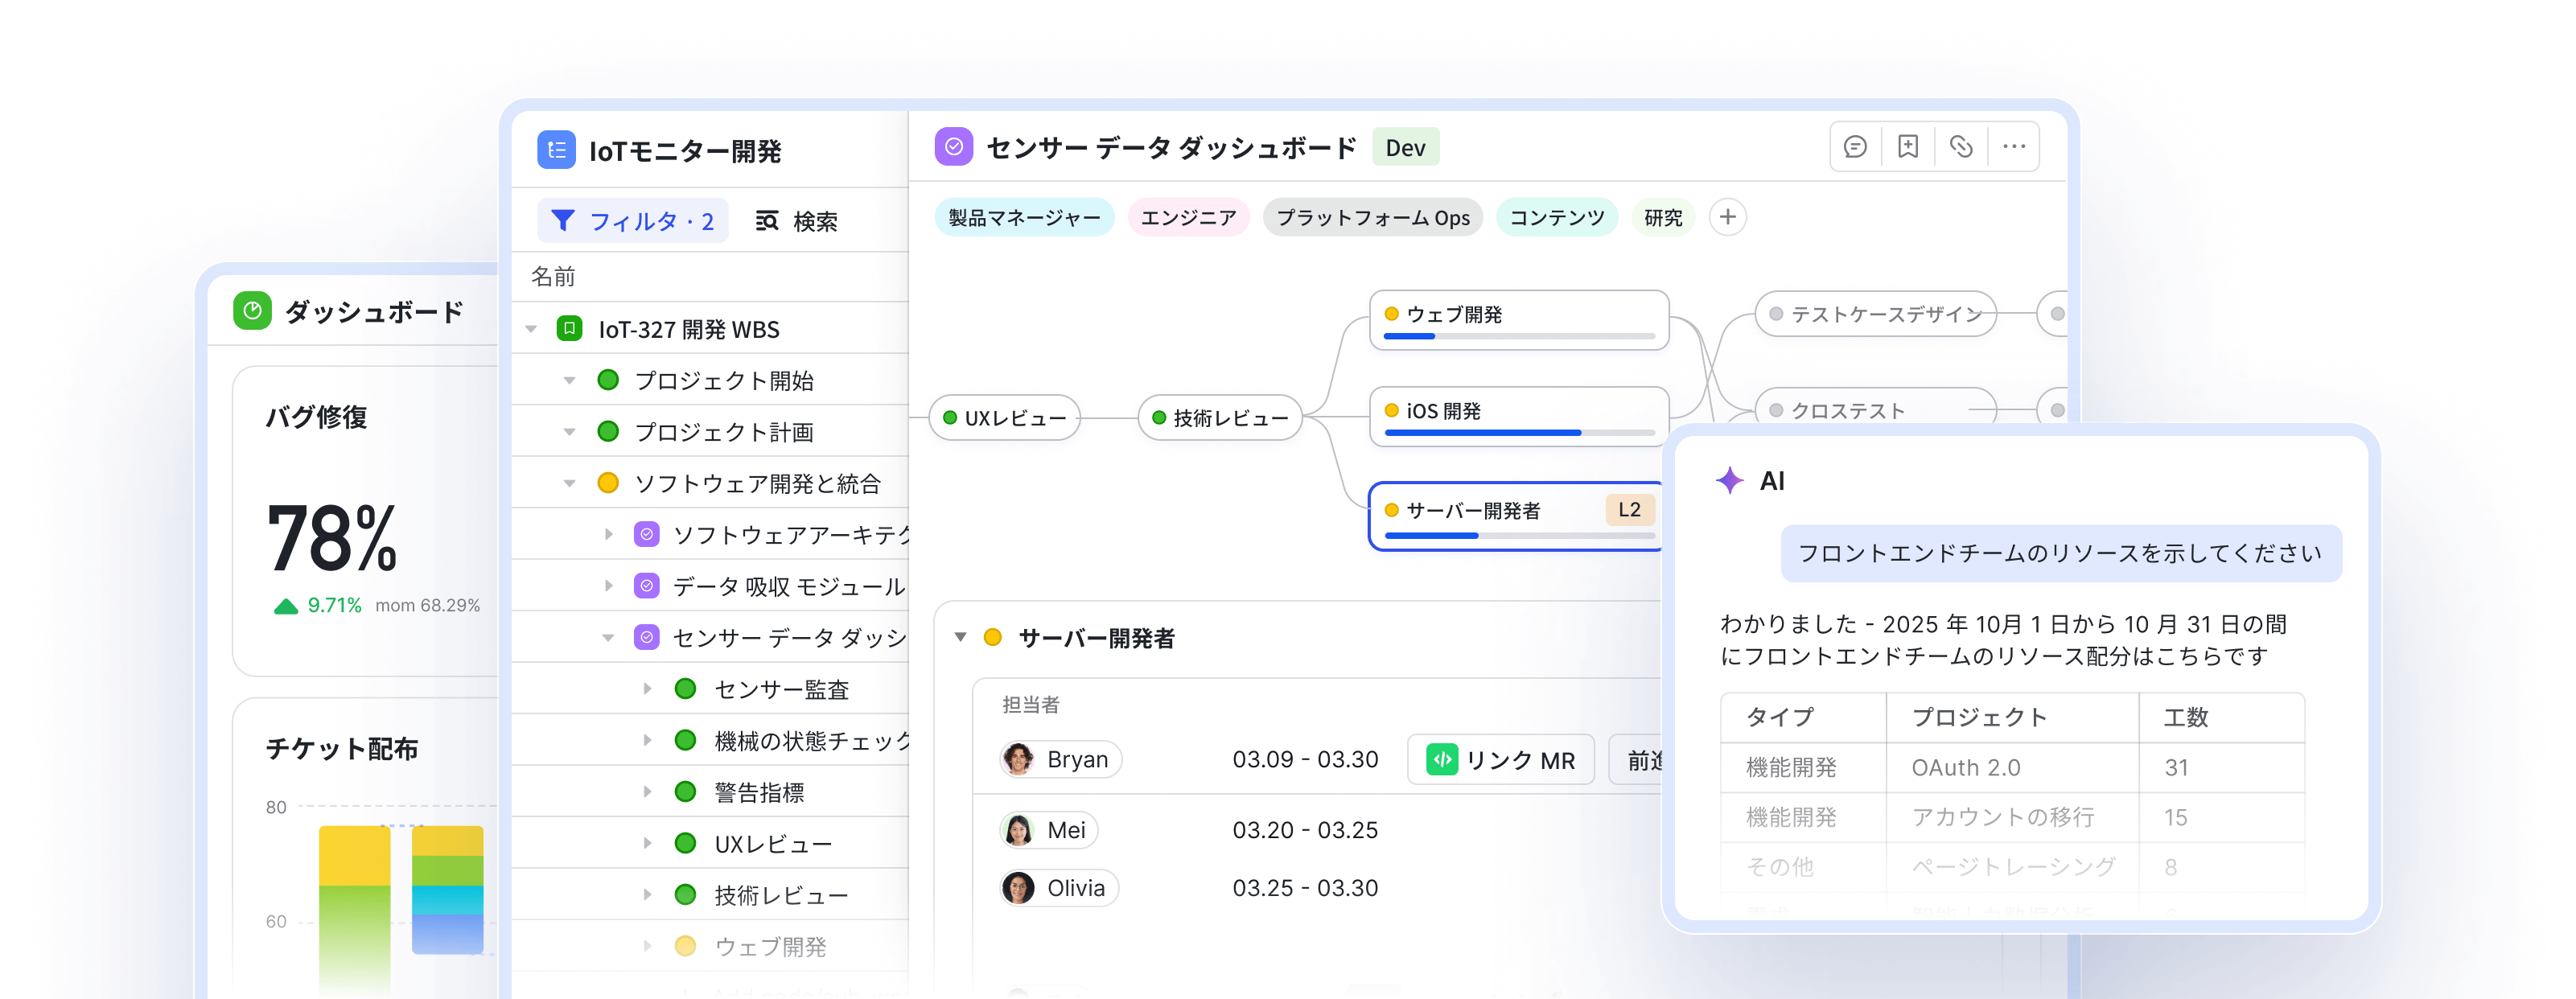The height and width of the screenshot is (999, 2576).
Task: Click the purple AI sparkle icon
Action: pyautogui.click(x=1729, y=481)
